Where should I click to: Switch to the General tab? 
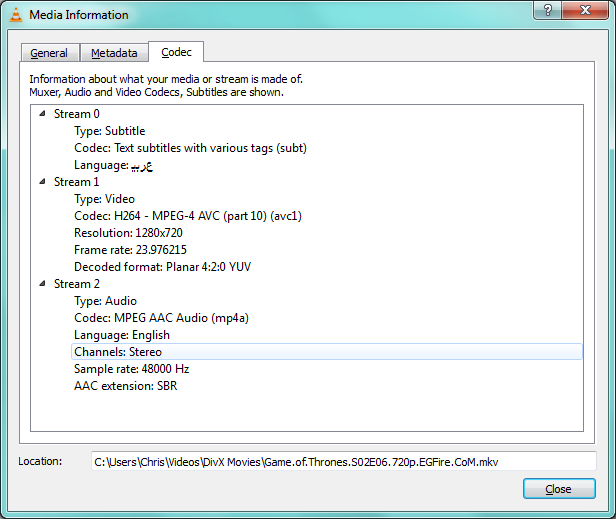coord(49,53)
